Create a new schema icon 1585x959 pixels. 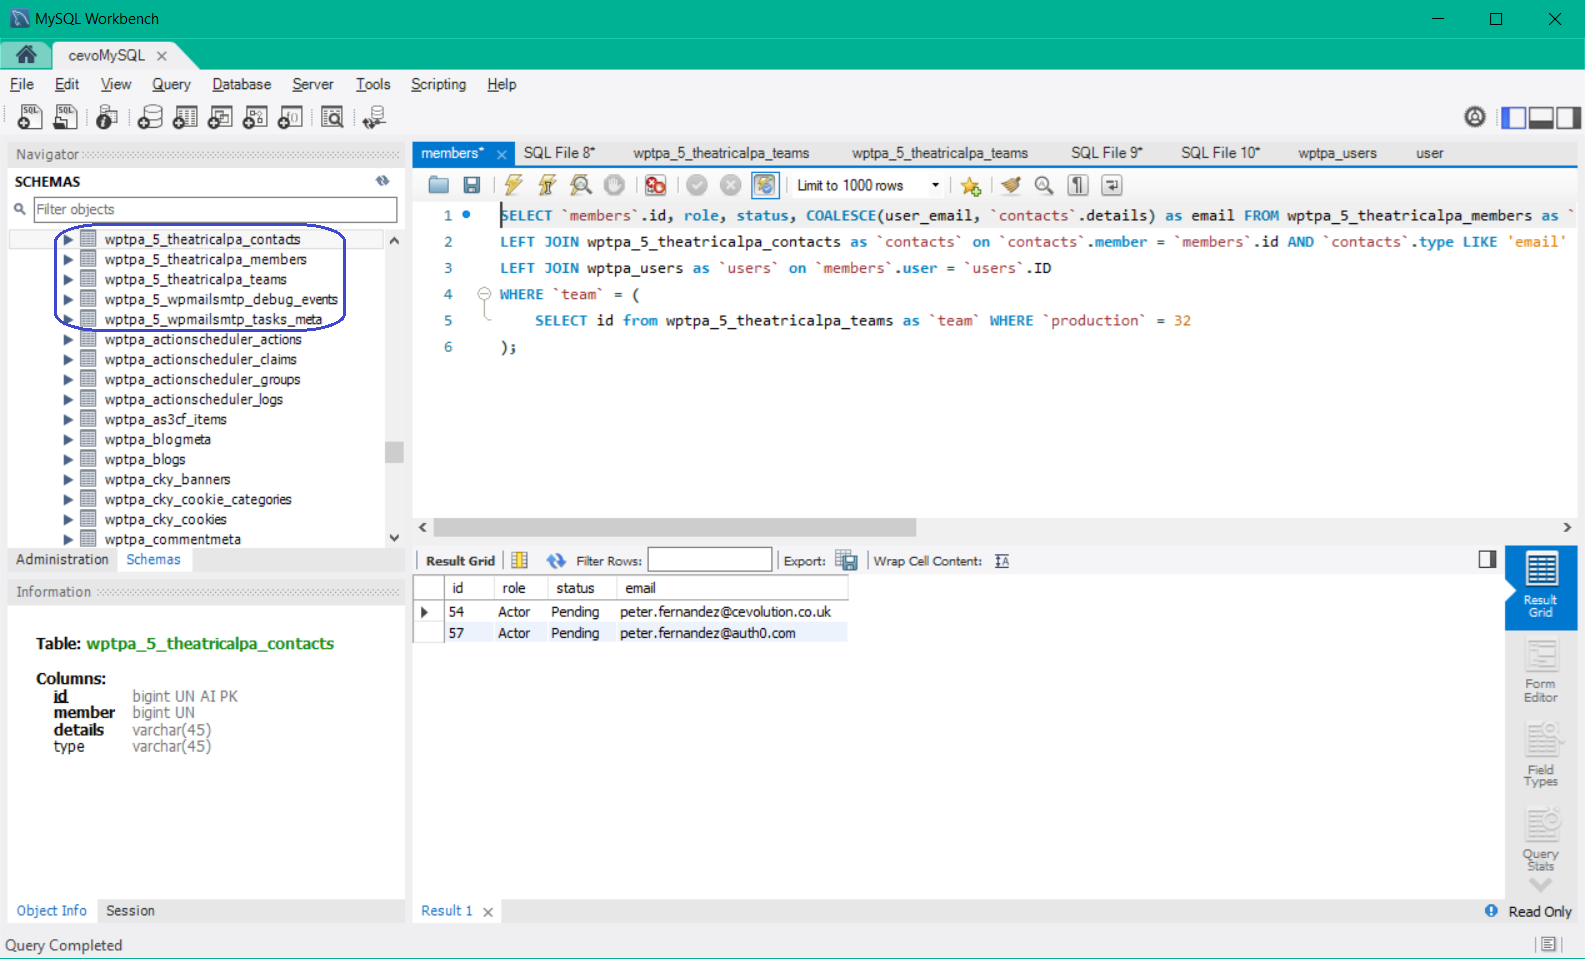(x=150, y=117)
